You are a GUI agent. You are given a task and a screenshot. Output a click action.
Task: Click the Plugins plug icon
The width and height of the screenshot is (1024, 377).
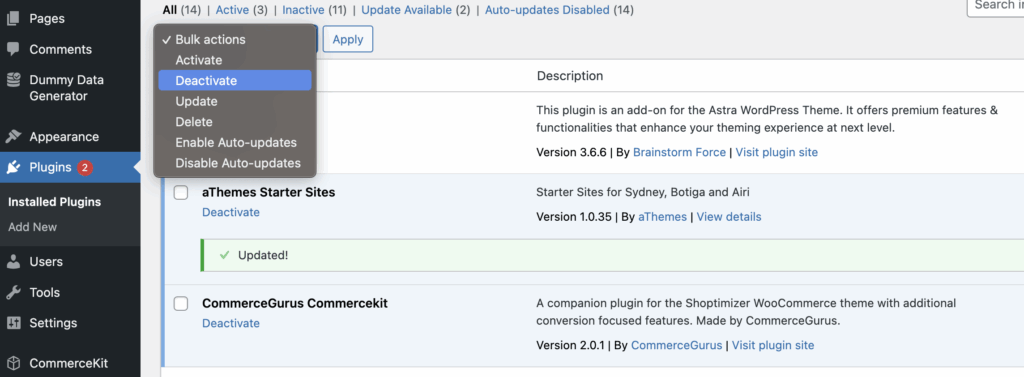click(13, 168)
